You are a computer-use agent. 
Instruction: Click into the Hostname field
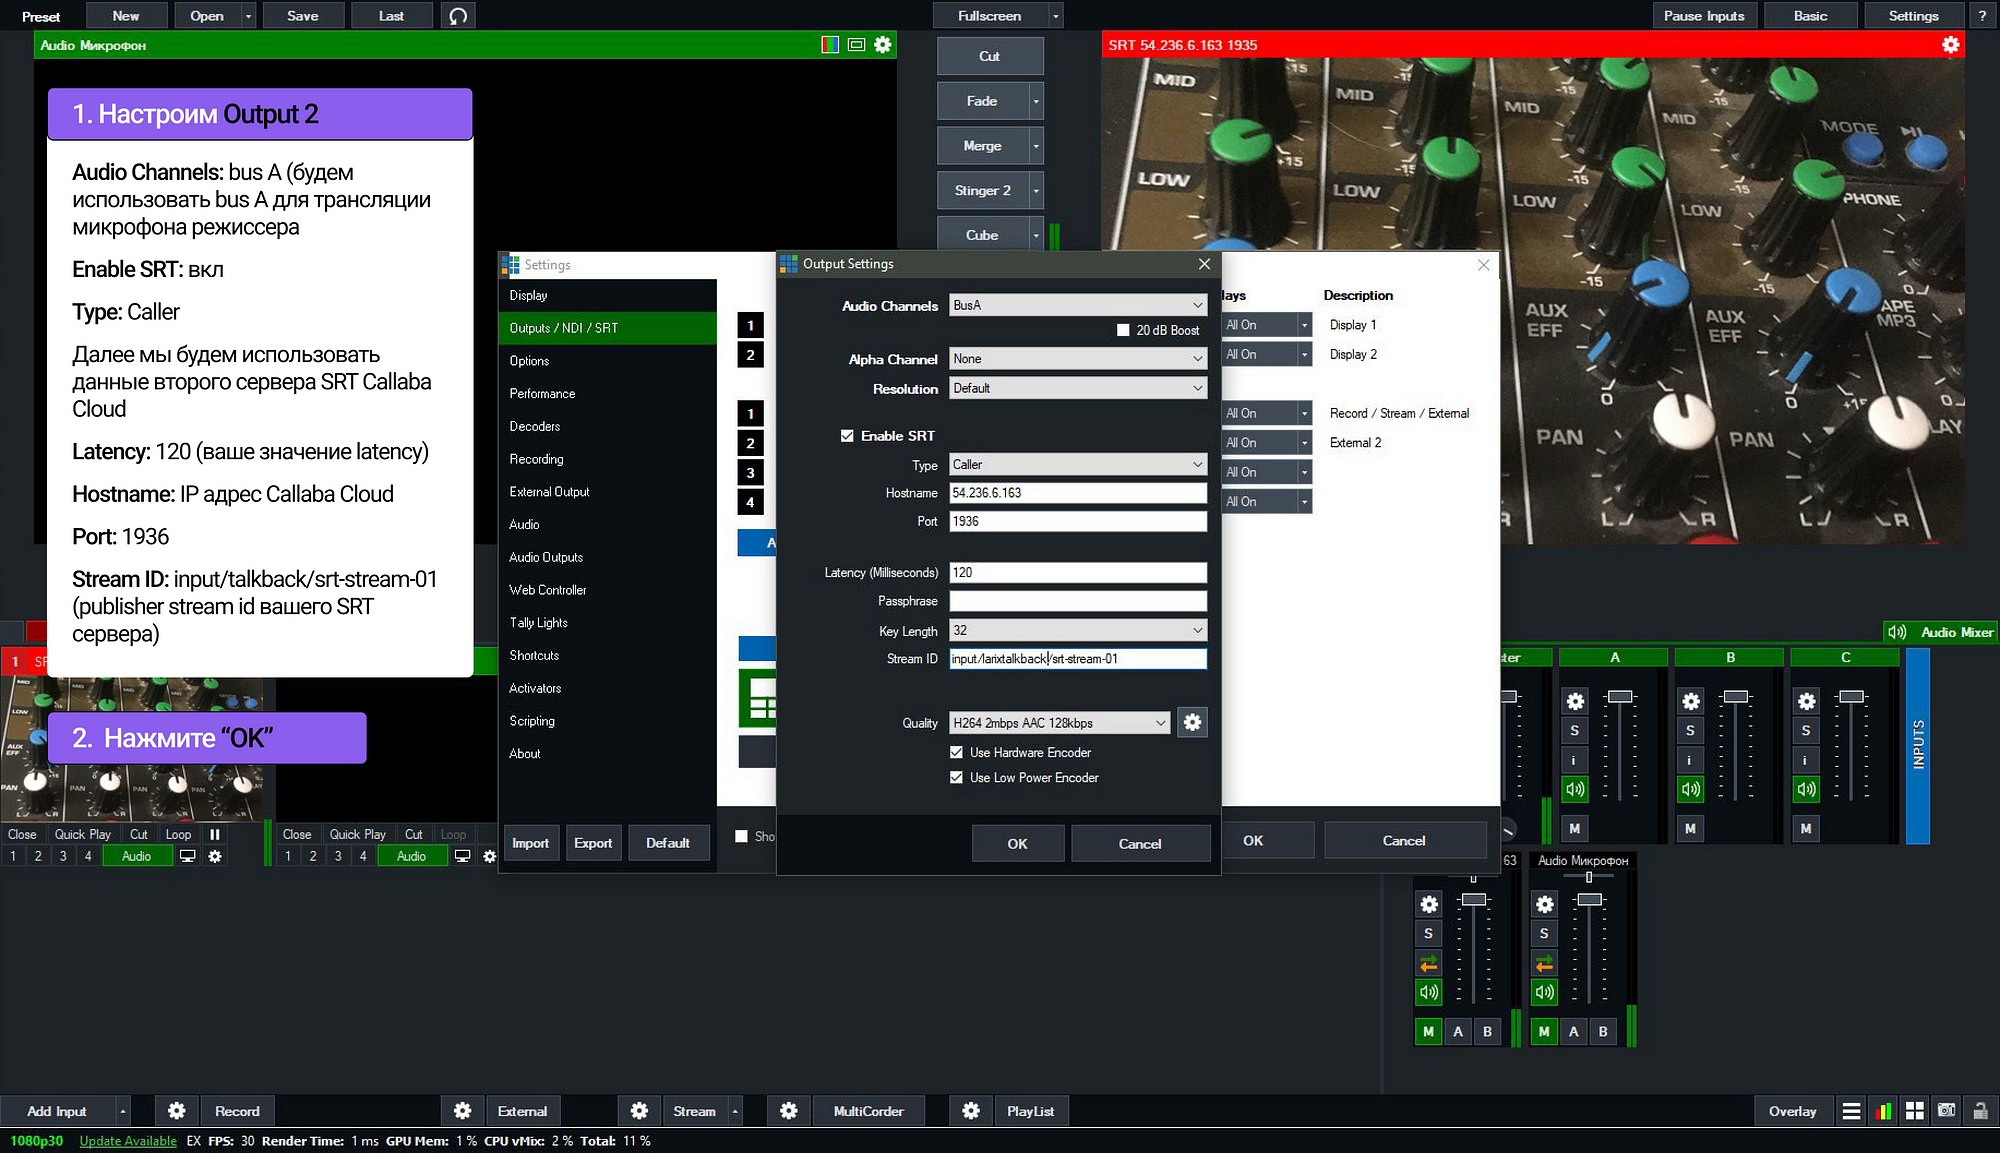tap(1078, 493)
